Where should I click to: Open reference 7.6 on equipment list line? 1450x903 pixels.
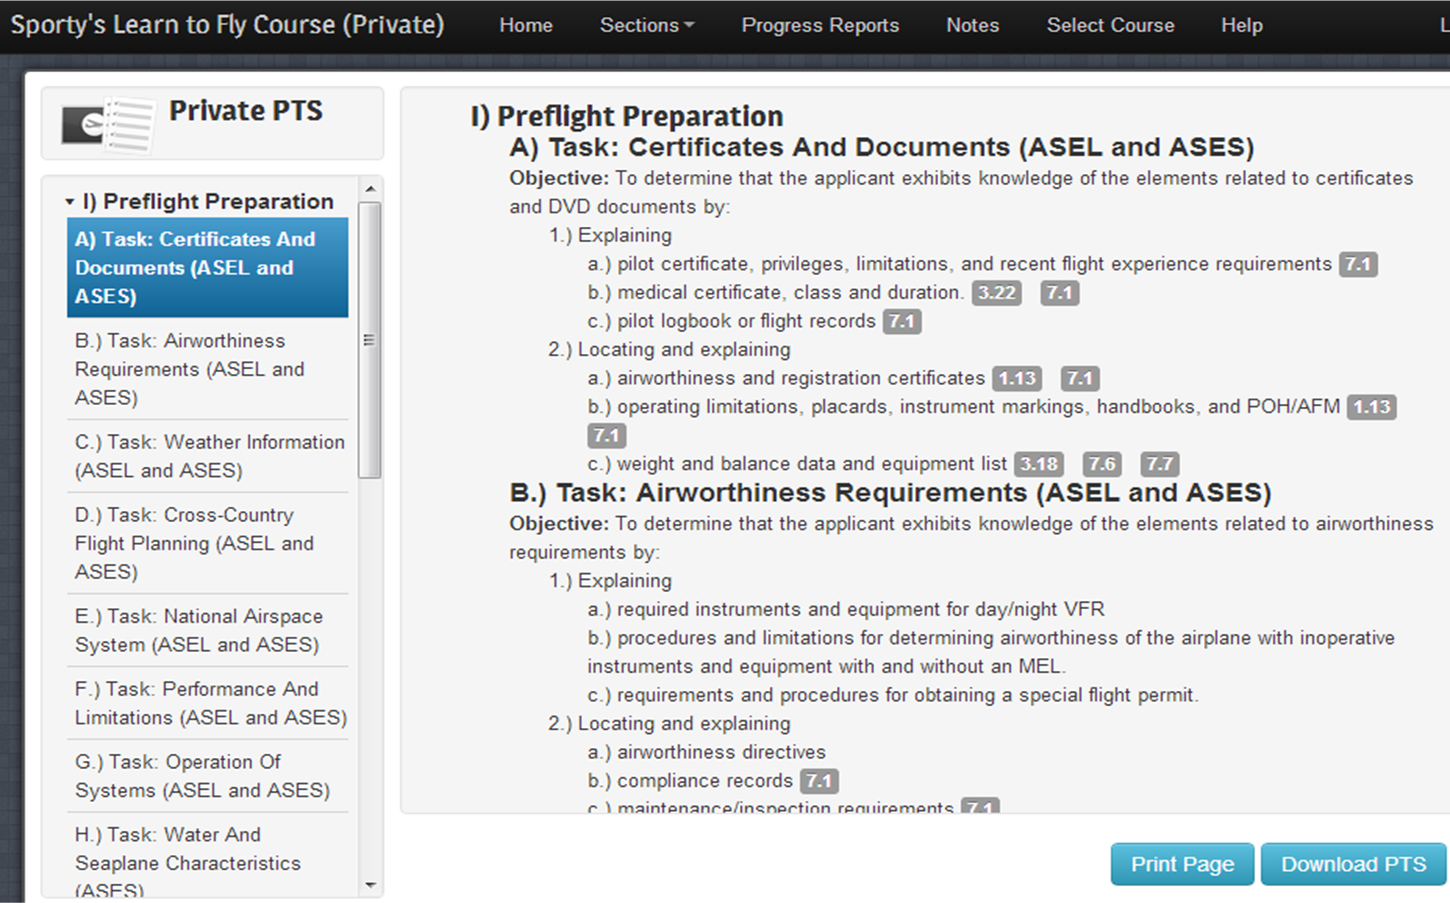[1101, 463]
